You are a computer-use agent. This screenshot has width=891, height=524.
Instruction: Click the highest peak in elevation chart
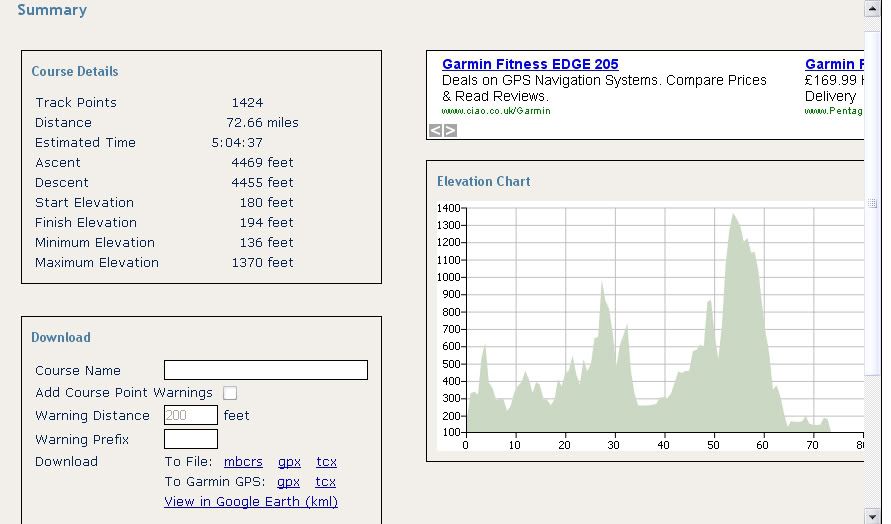point(734,215)
